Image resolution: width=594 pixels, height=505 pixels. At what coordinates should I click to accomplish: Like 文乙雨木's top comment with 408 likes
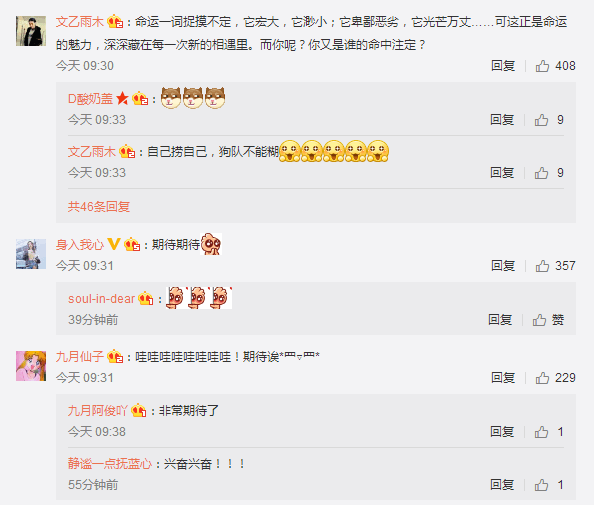pyautogui.click(x=555, y=66)
